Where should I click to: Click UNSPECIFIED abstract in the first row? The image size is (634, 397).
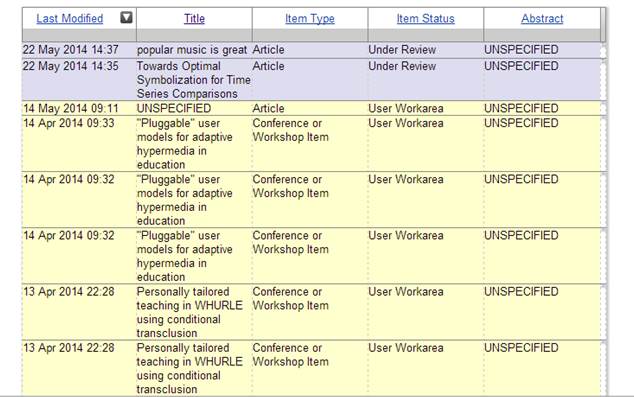pyautogui.click(x=521, y=50)
